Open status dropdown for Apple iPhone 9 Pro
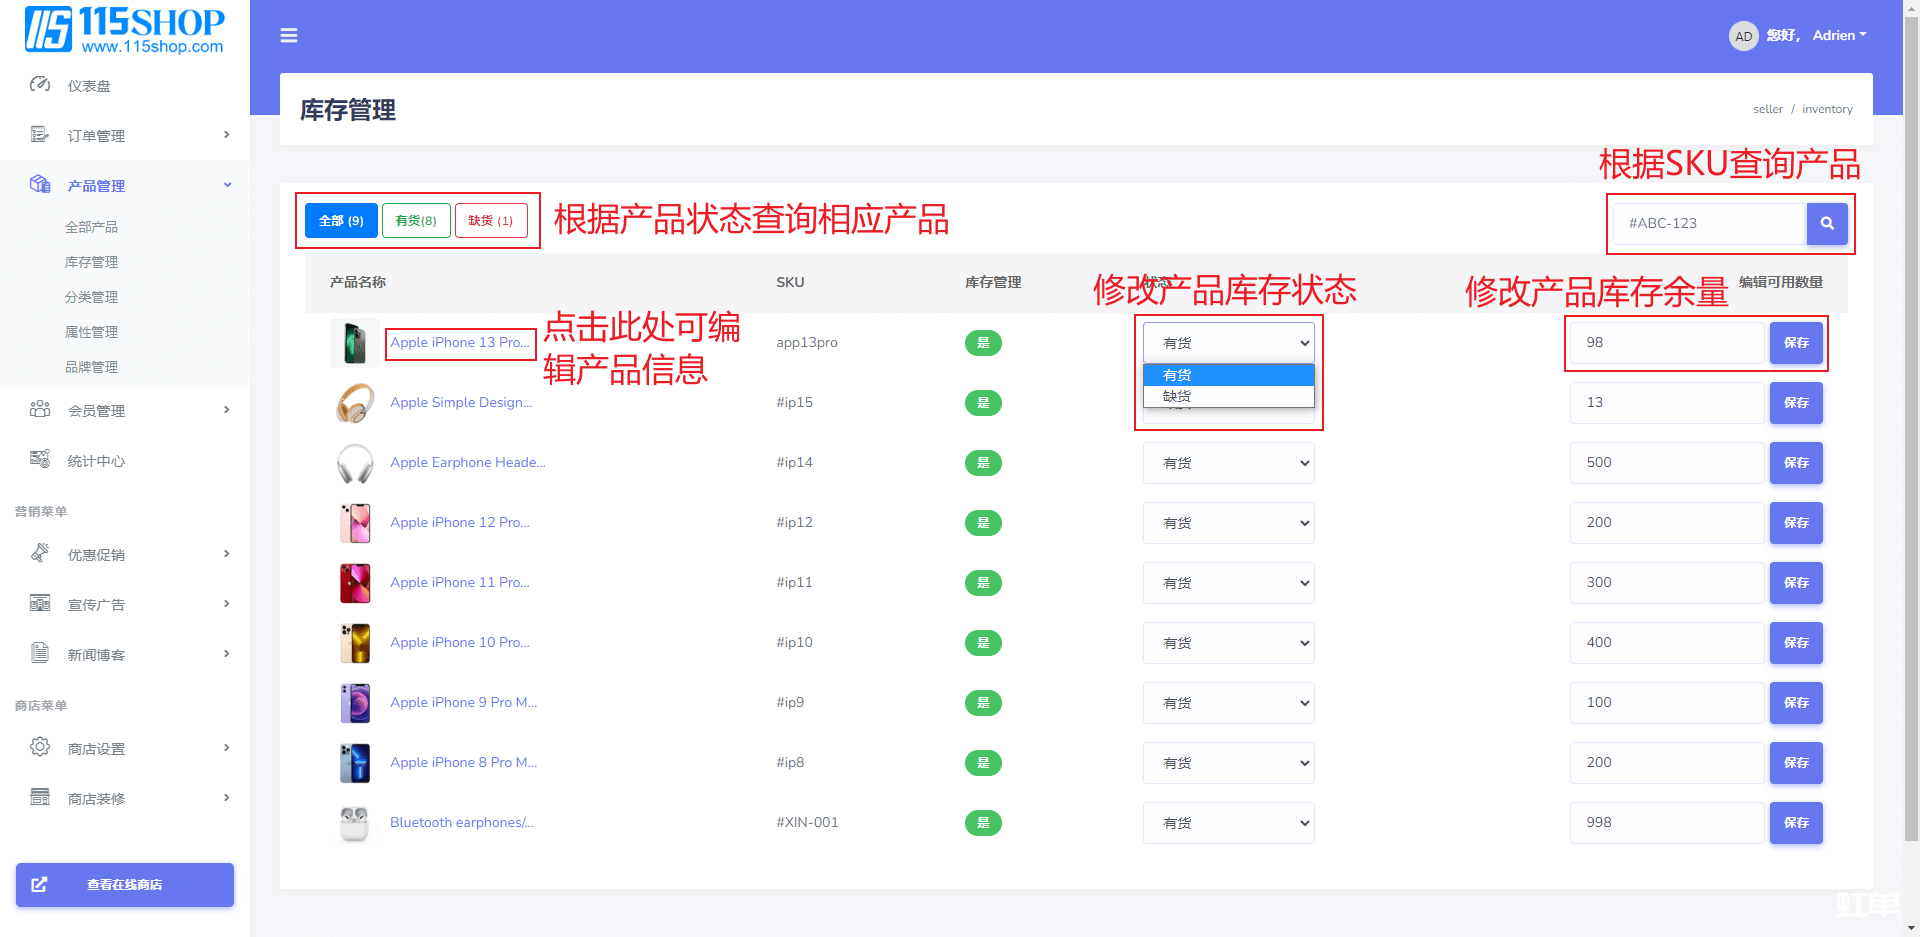The width and height of the screenshot is (1920, 937). click(x=1228, y=703)
